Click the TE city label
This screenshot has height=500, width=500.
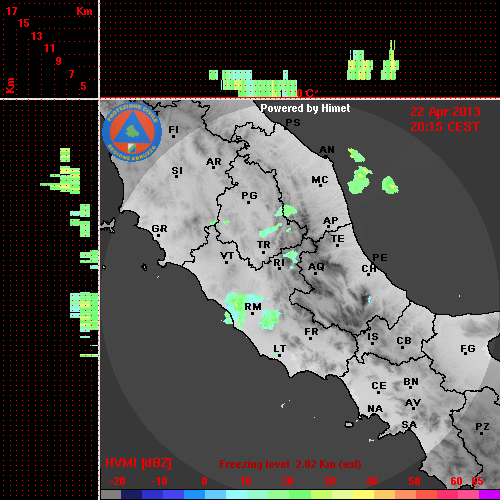[x=338, y=239]
